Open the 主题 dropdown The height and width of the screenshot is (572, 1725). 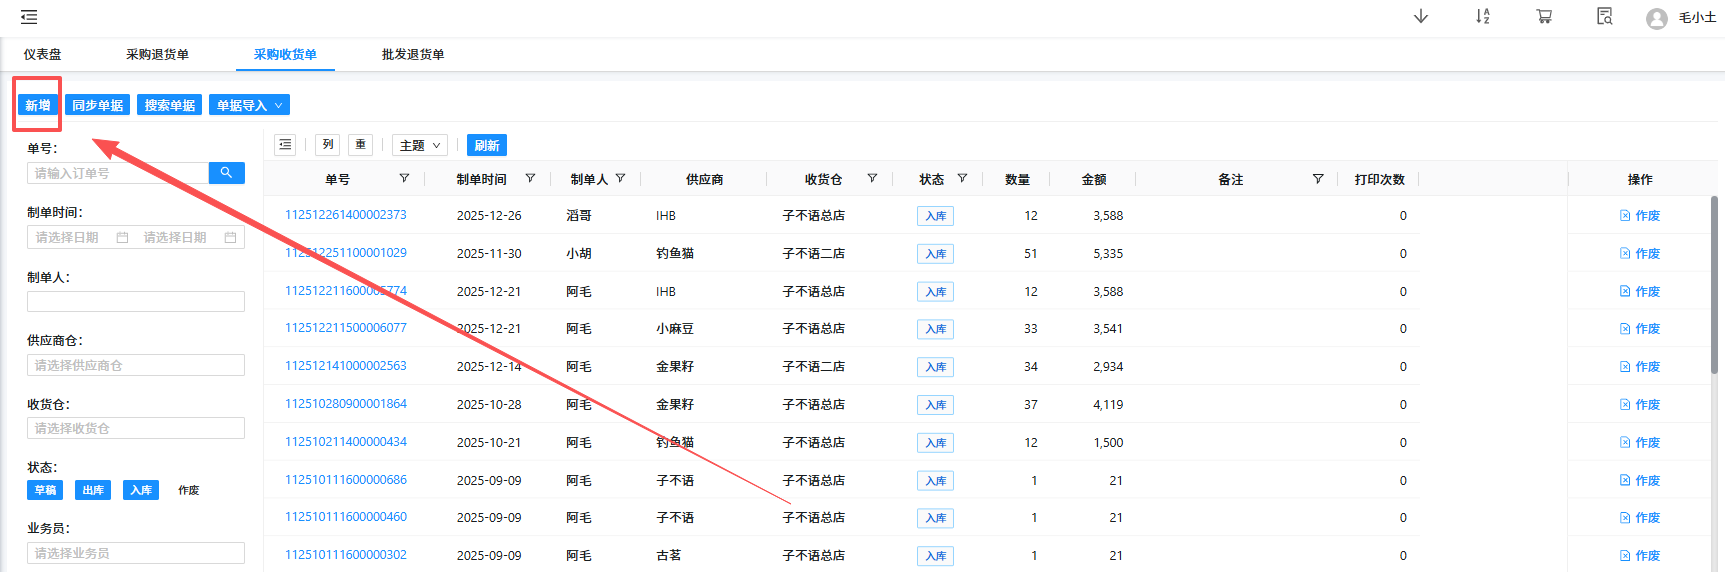419,145
